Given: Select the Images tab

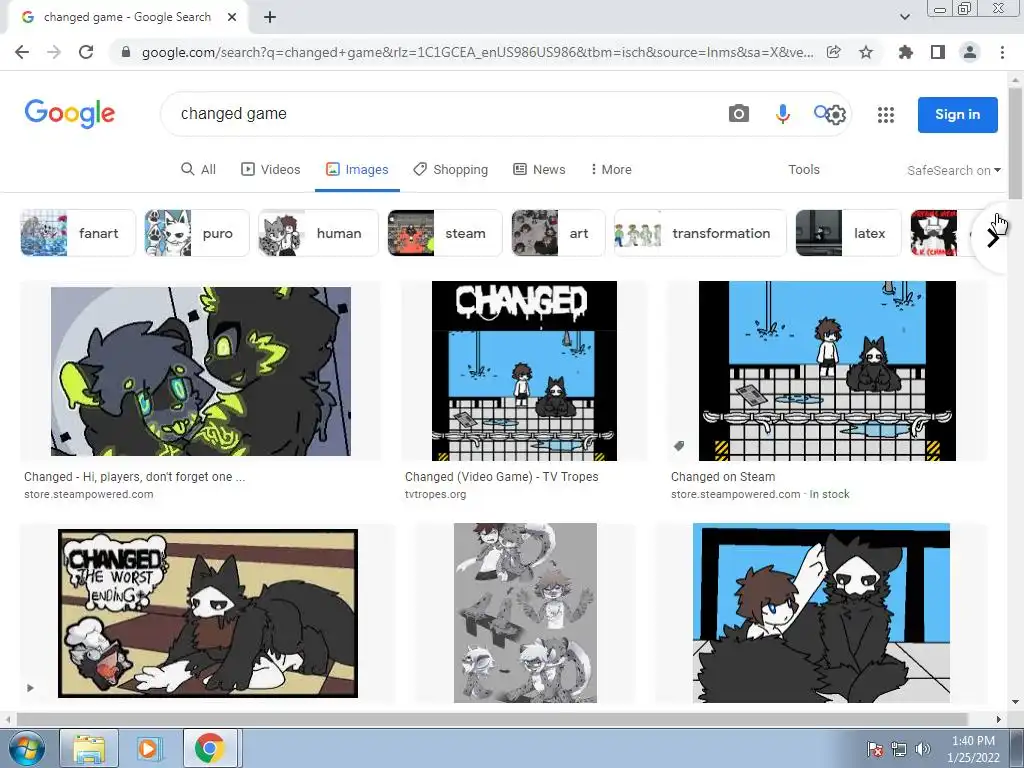Looking at the screenshot, I should 357,169.
